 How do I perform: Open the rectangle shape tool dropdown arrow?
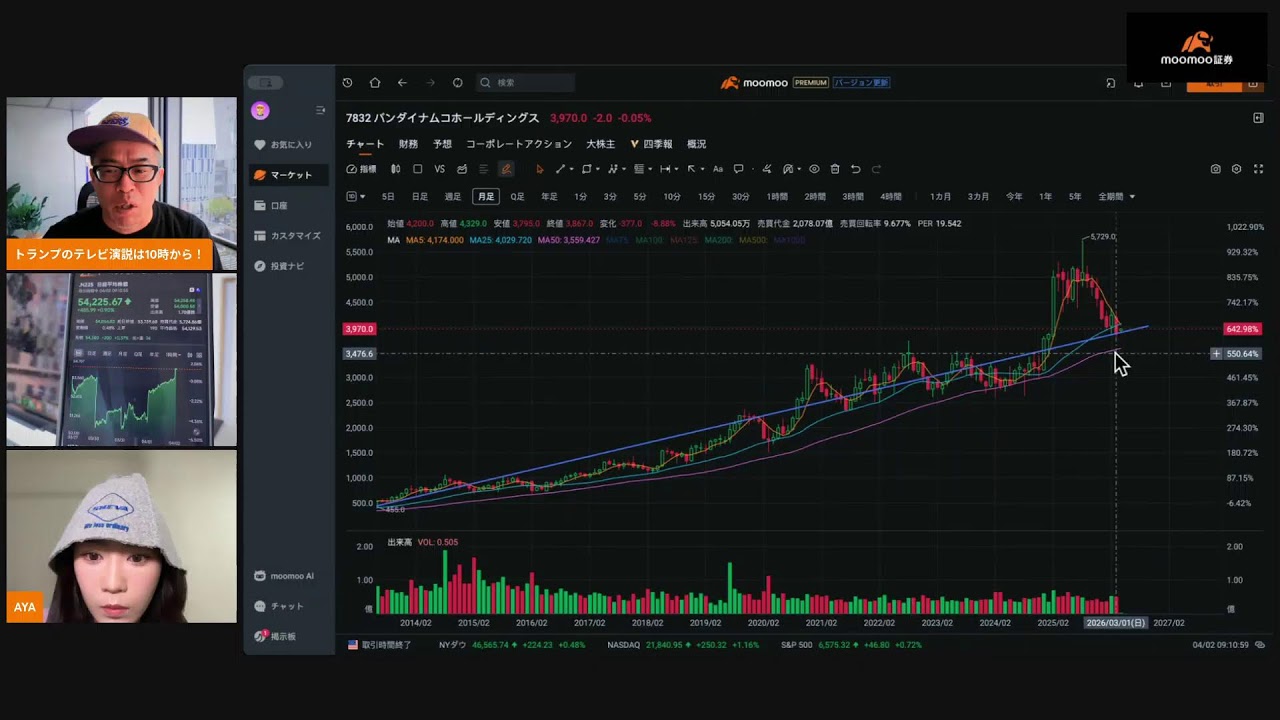(597, 169)
